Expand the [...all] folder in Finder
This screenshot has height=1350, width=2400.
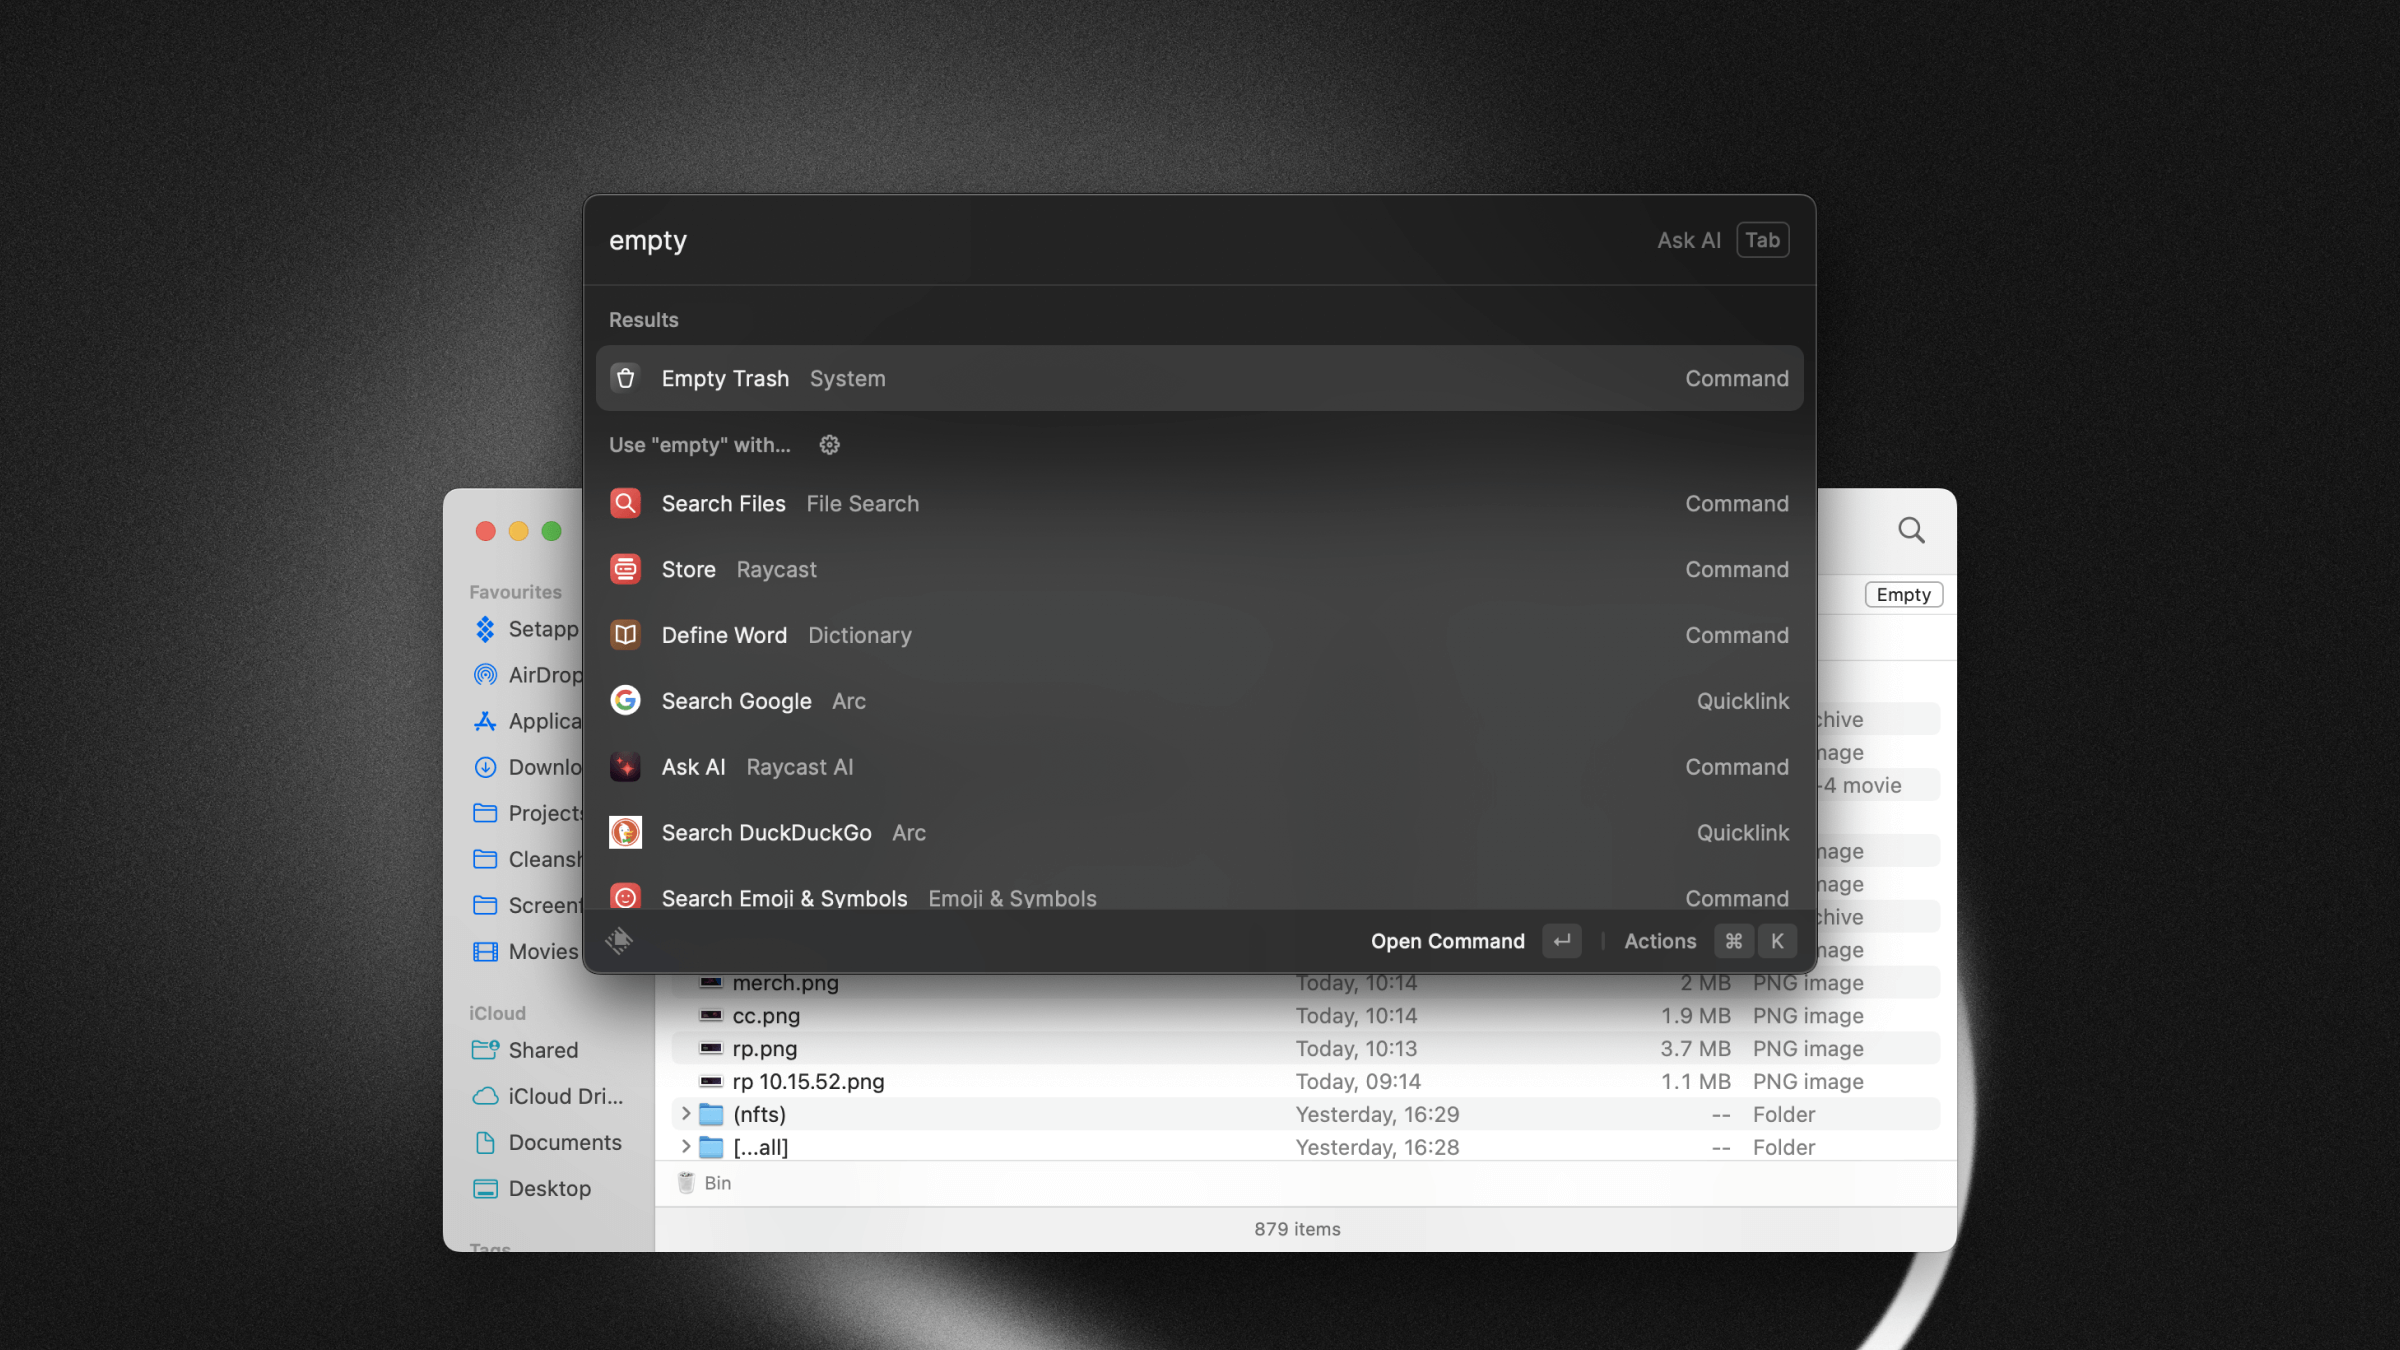click(685, 1146)
